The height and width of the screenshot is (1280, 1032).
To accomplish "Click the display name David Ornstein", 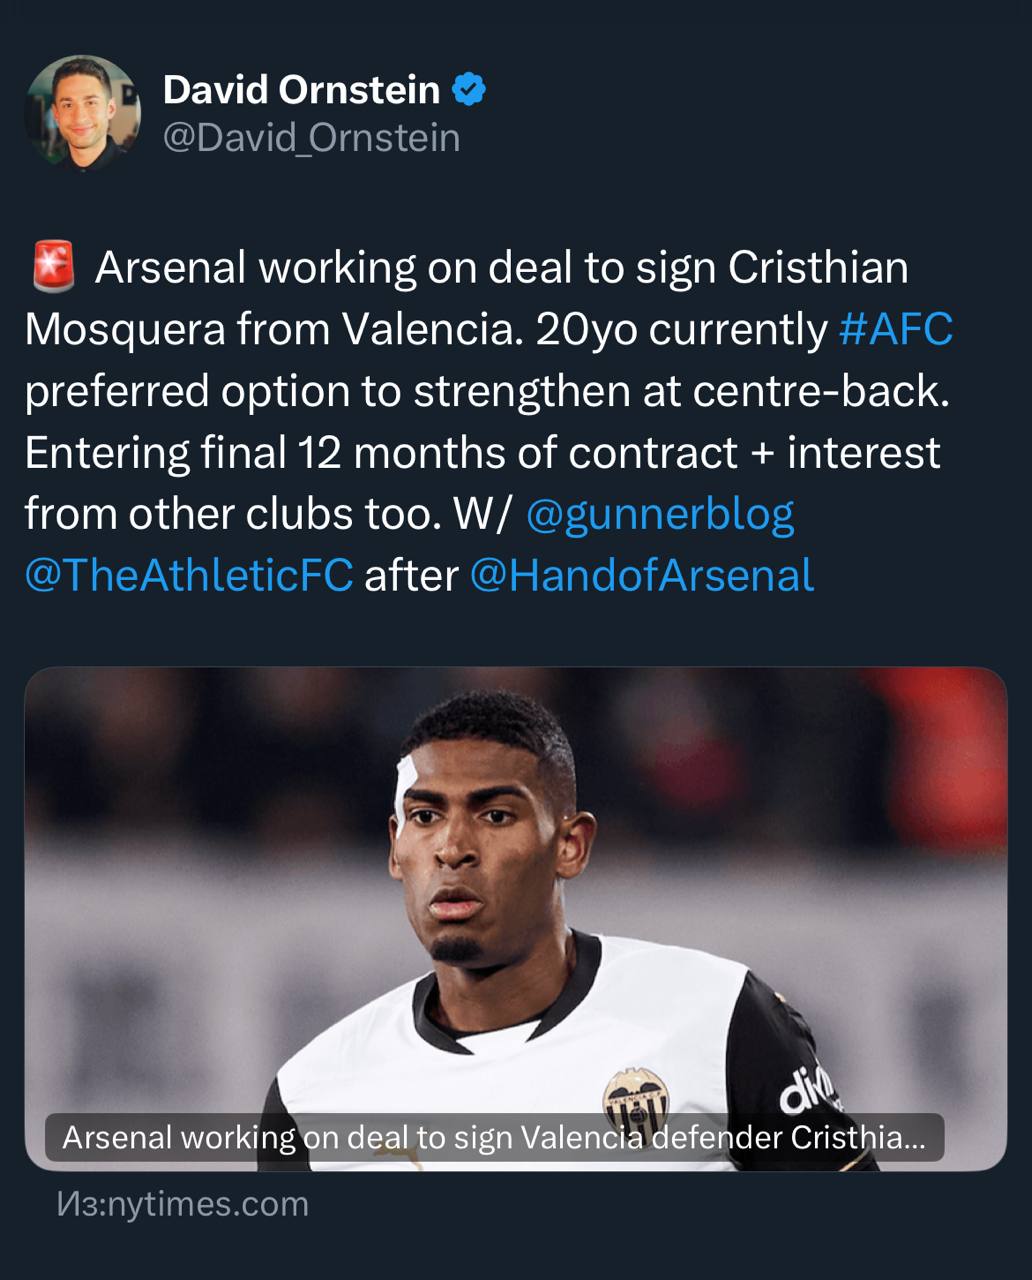I will pos(301,90).
